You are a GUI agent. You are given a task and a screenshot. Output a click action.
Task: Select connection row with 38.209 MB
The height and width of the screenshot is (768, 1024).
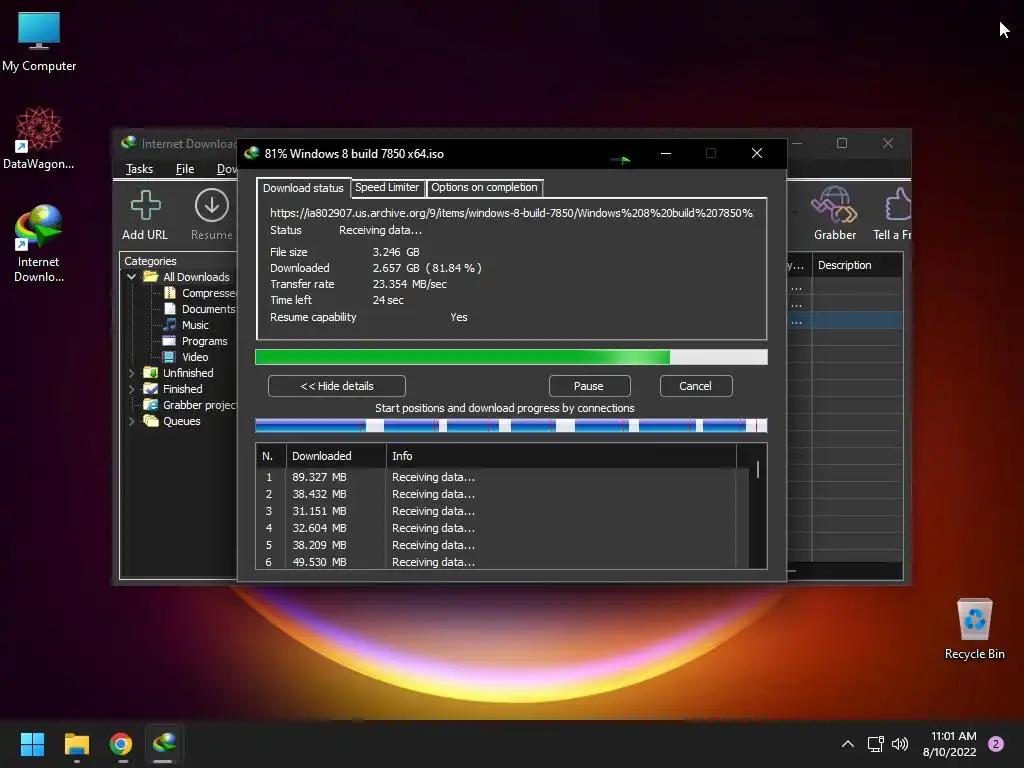502,545
